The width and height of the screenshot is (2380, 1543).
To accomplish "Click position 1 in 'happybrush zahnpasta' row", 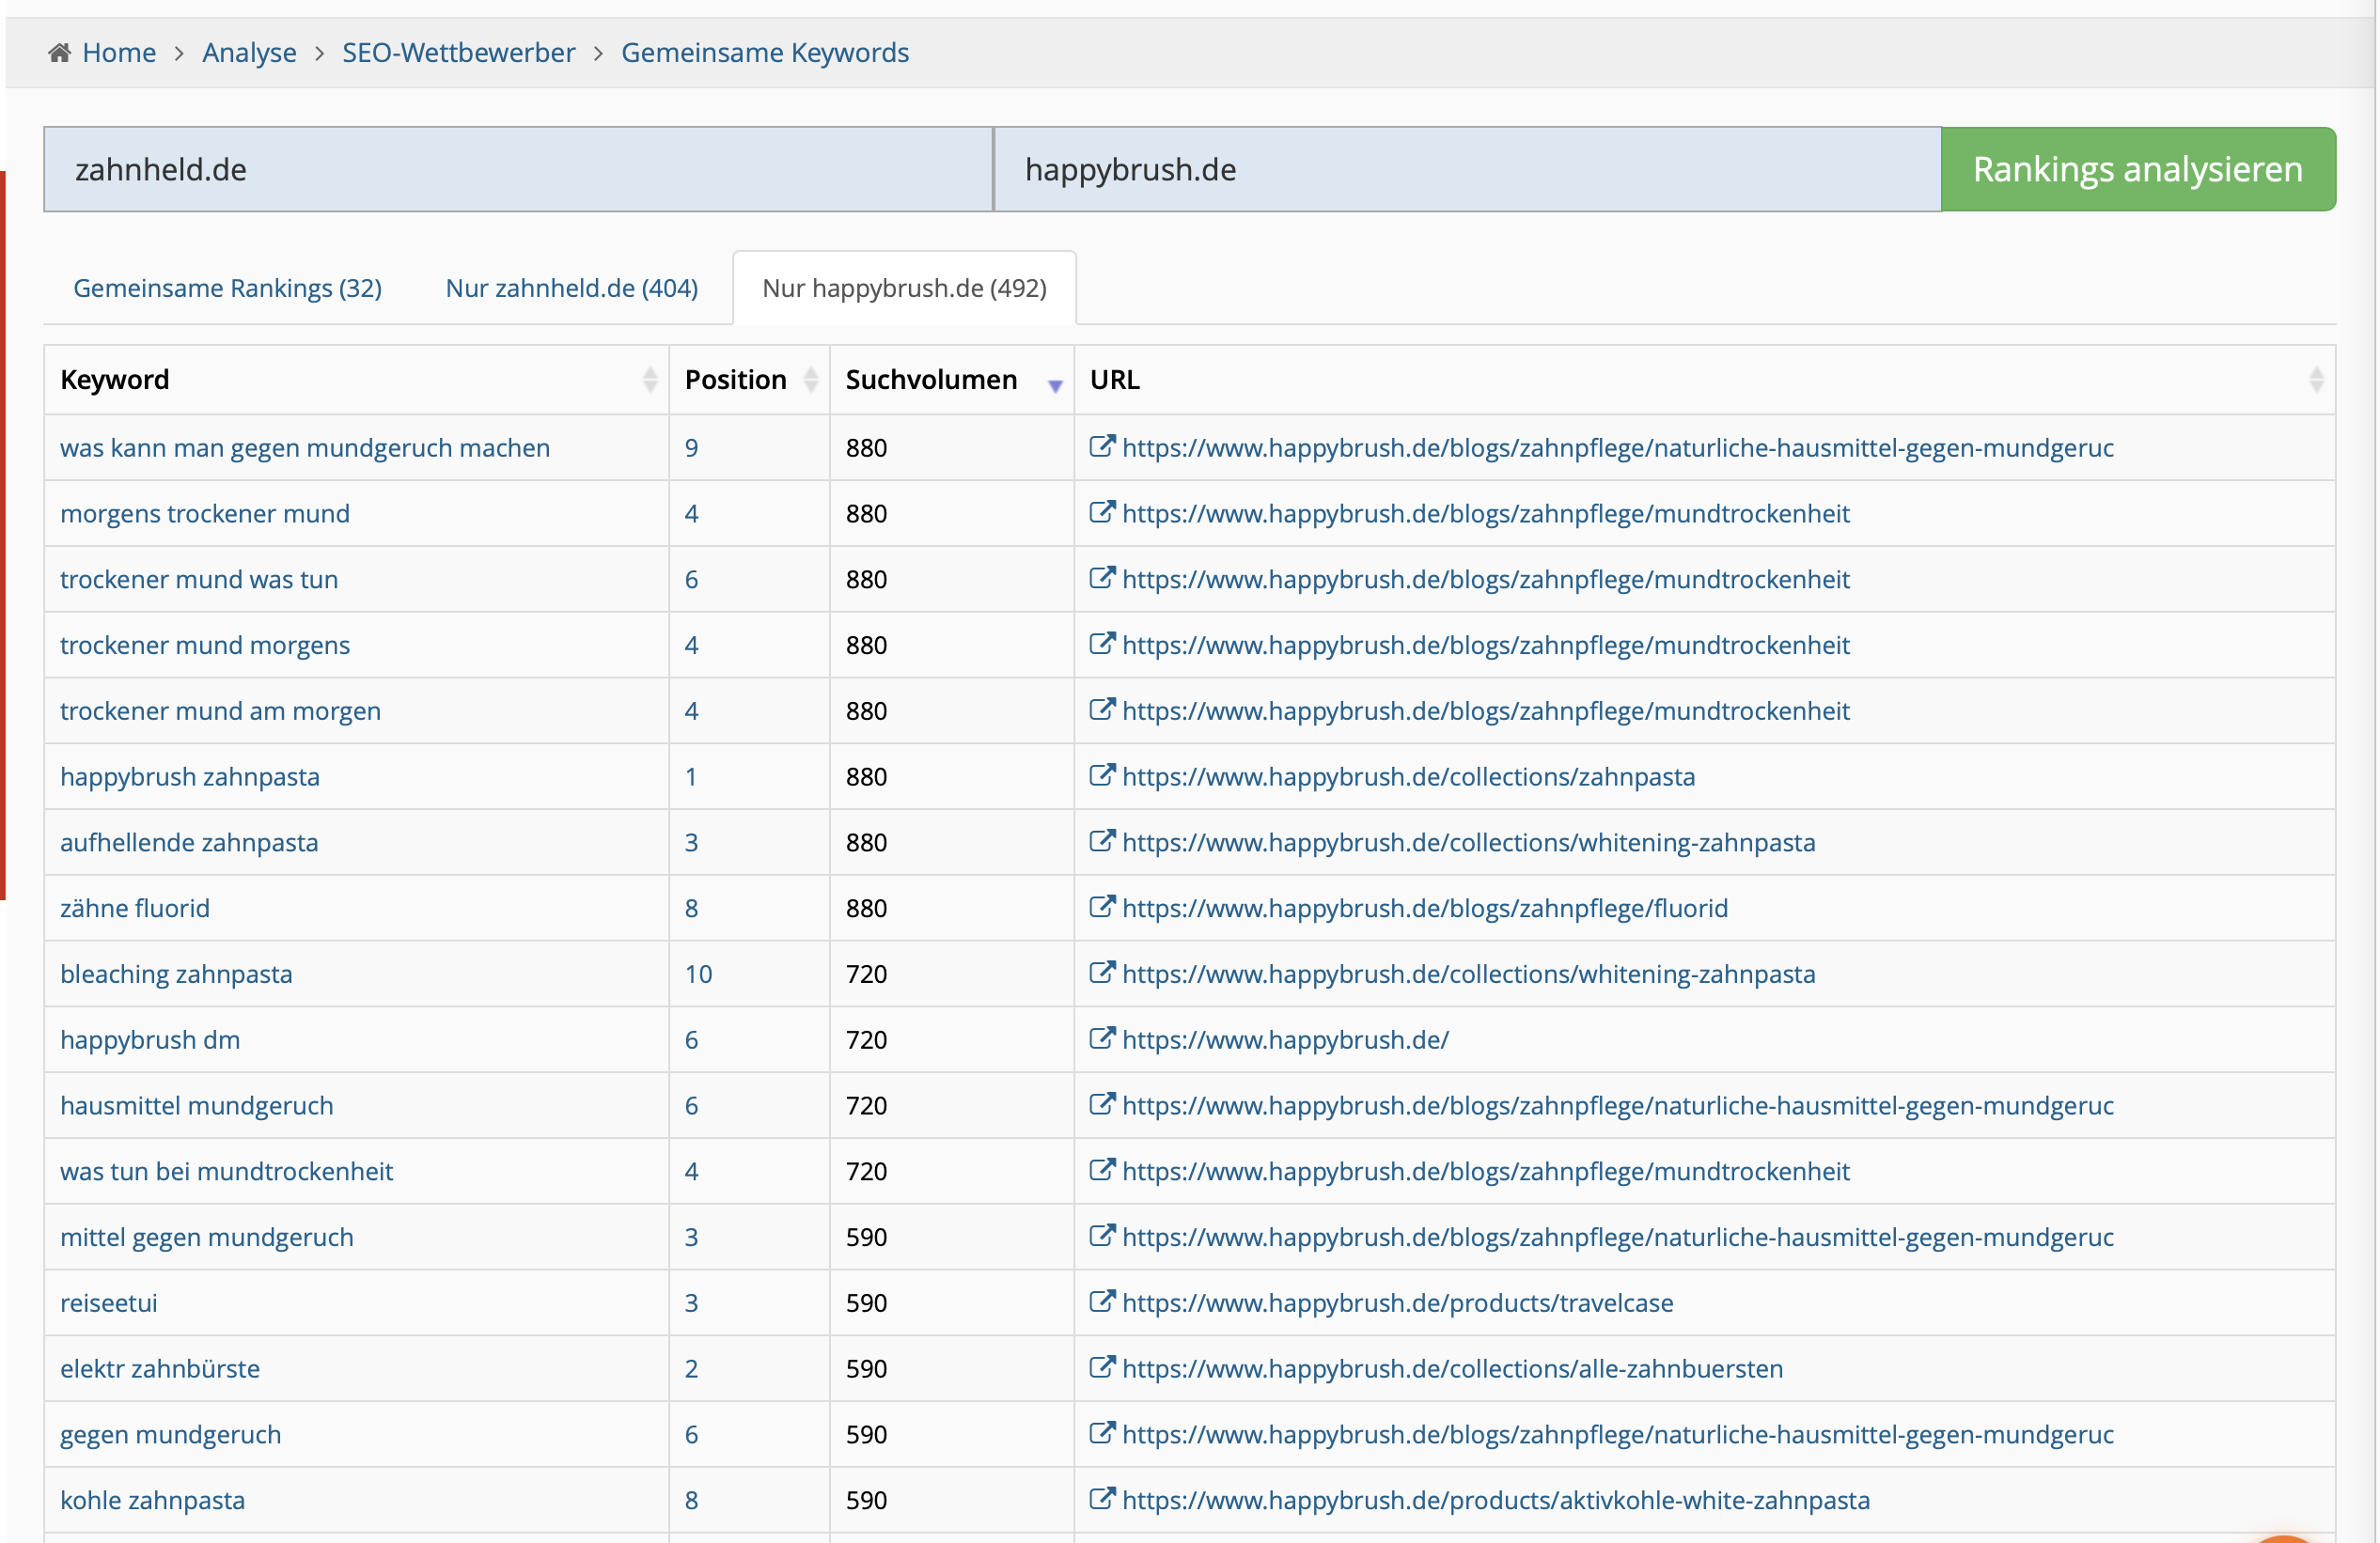I will [691, 777].
